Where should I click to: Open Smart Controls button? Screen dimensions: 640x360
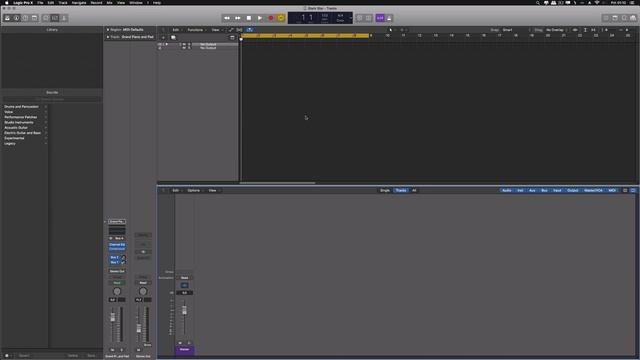click(x=46, y=18)
